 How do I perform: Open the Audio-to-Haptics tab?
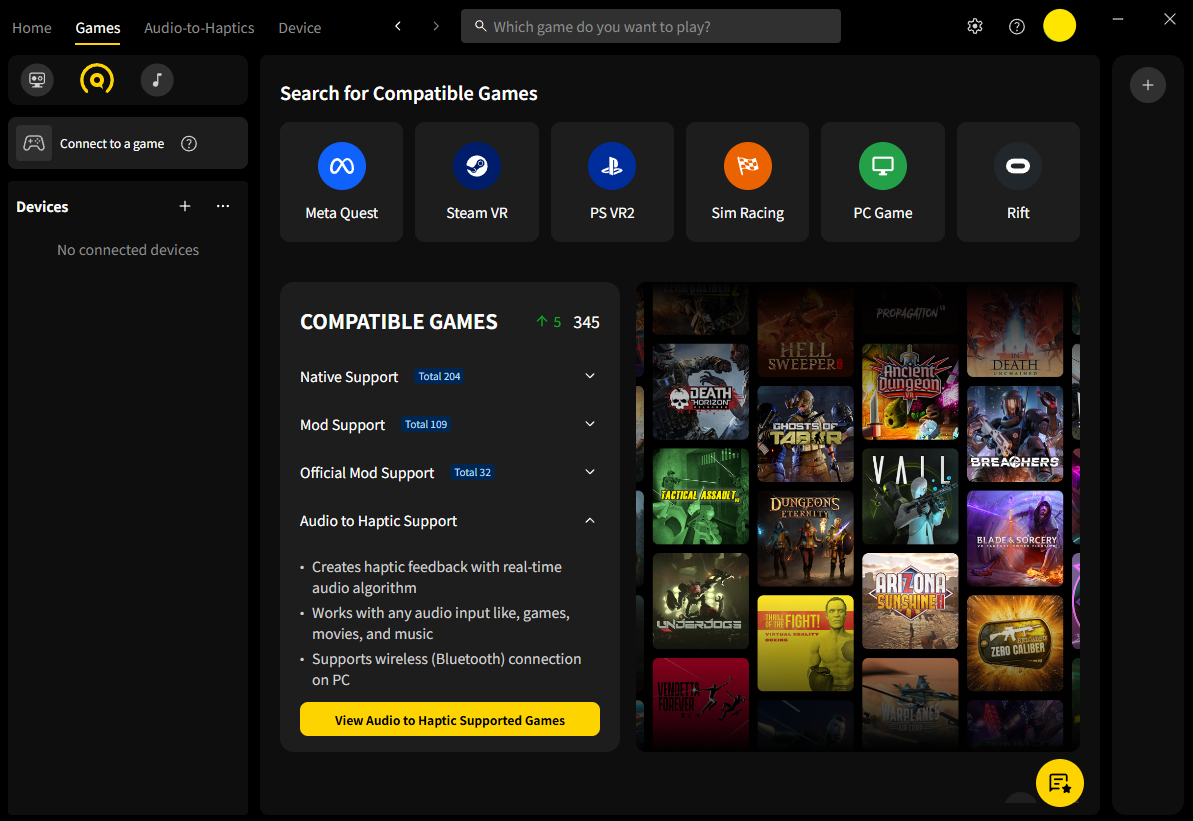(x=199, y=27)
